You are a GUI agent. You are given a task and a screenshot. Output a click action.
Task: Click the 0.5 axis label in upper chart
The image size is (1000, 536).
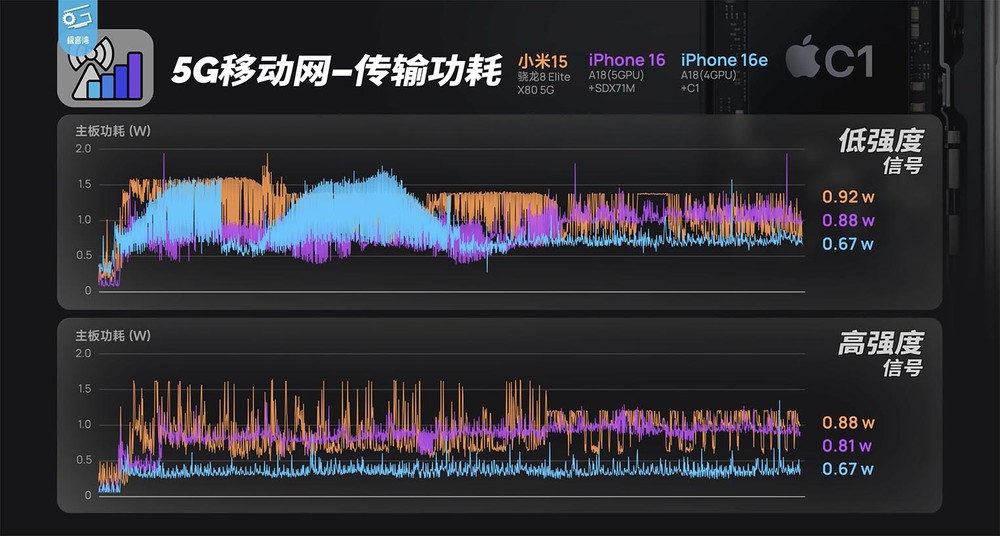point(84,255)
